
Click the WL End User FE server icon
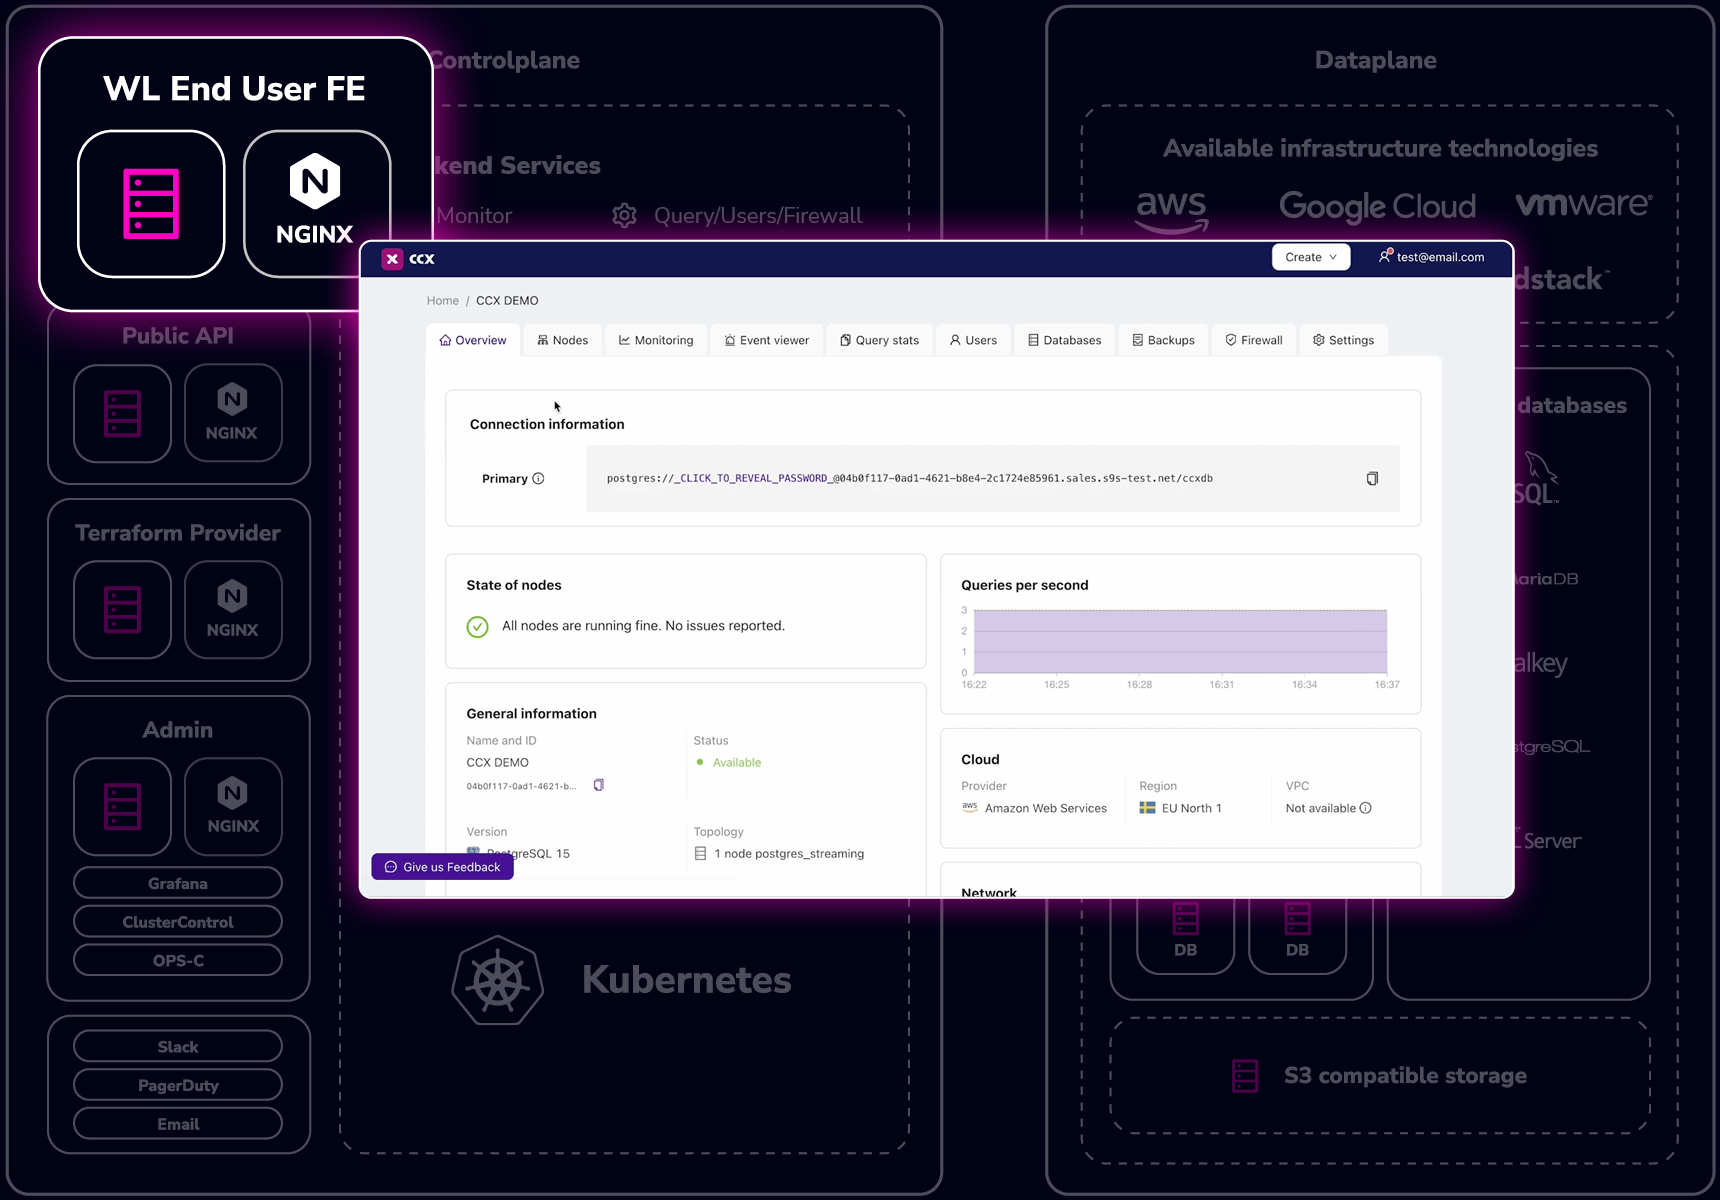[151, 204]
